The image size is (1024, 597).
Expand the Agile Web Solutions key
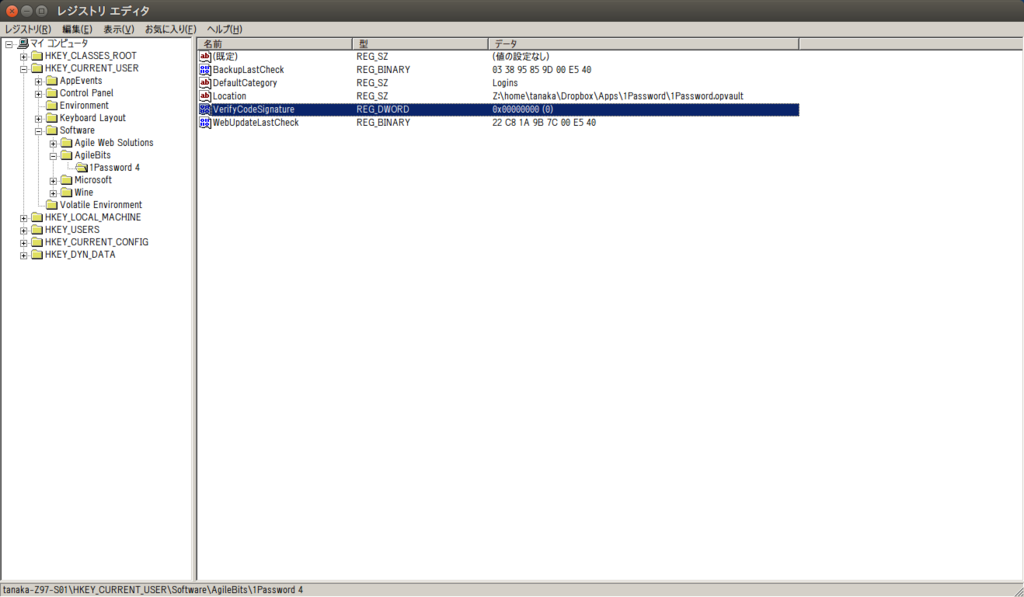pyautogui.click(x=54, y=144)
